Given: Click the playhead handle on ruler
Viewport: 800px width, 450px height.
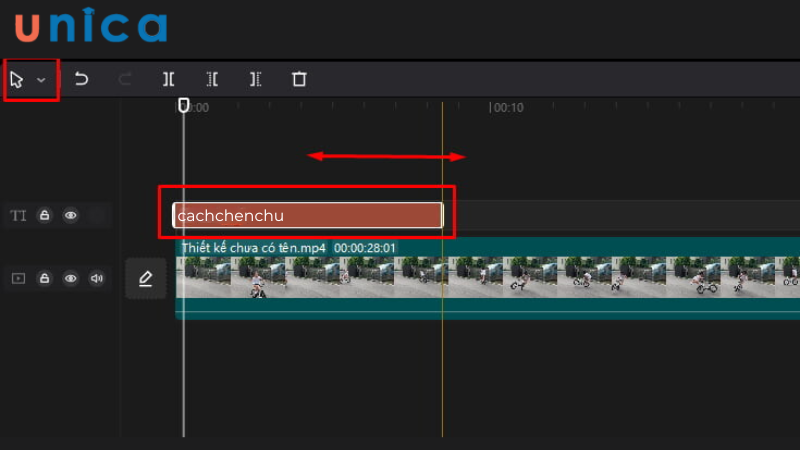Looking at the screenshot, I should point(184,105).
